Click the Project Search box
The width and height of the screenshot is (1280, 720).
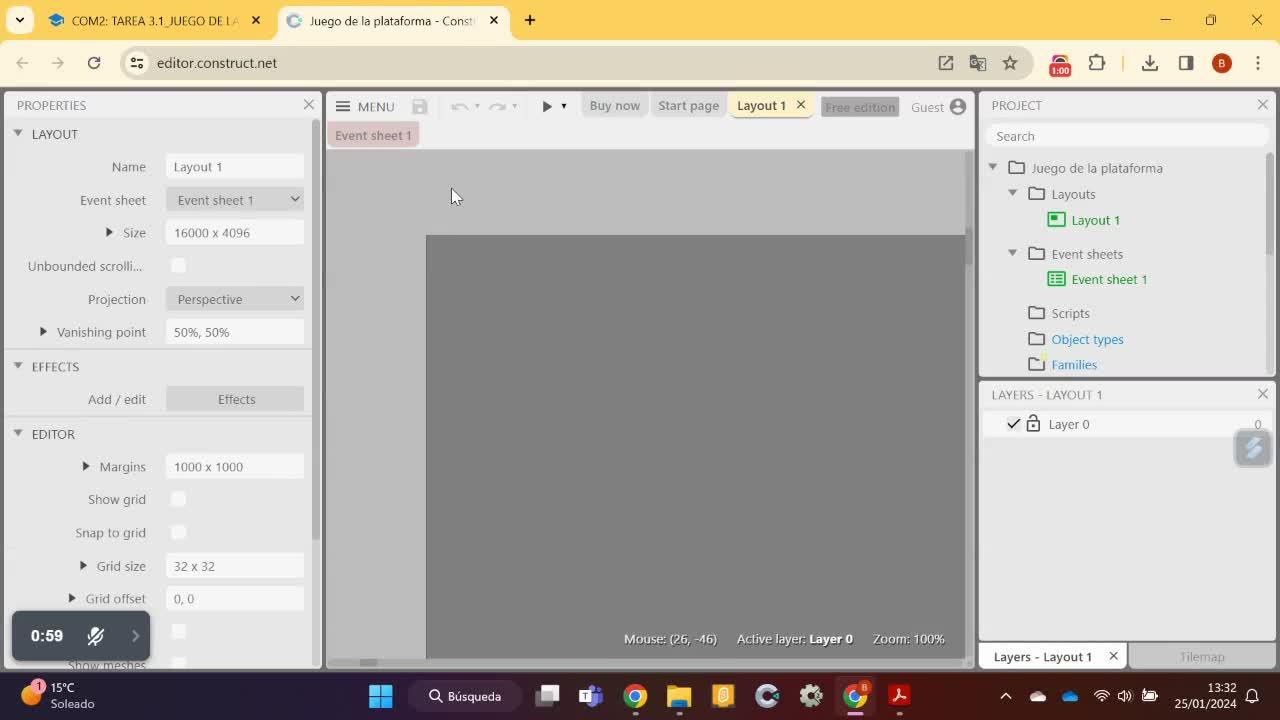tap(1126, 136)
